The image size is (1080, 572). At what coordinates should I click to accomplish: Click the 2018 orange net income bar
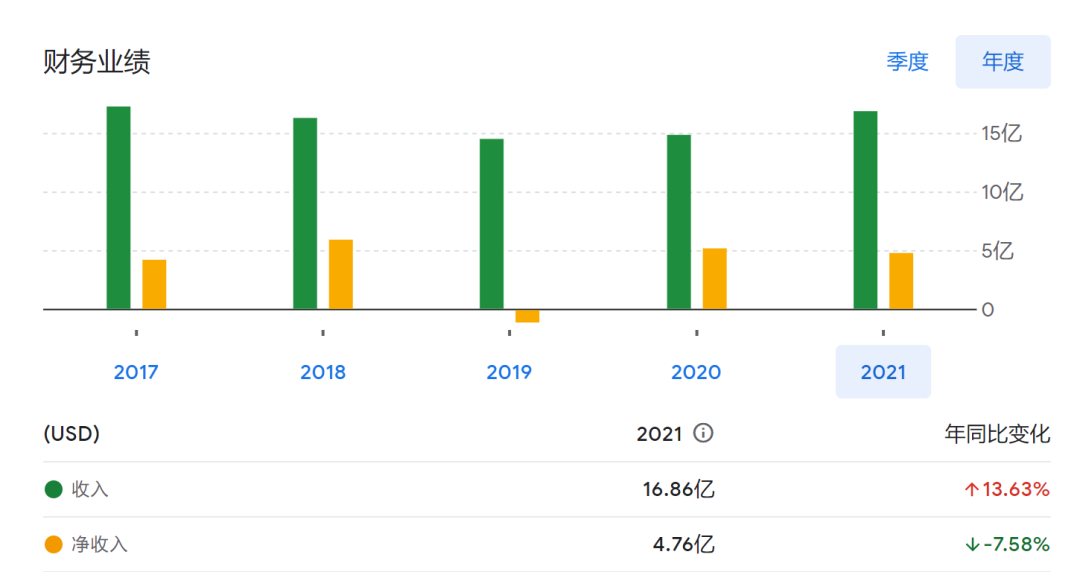pyautogui.click(x=341, y=274)
